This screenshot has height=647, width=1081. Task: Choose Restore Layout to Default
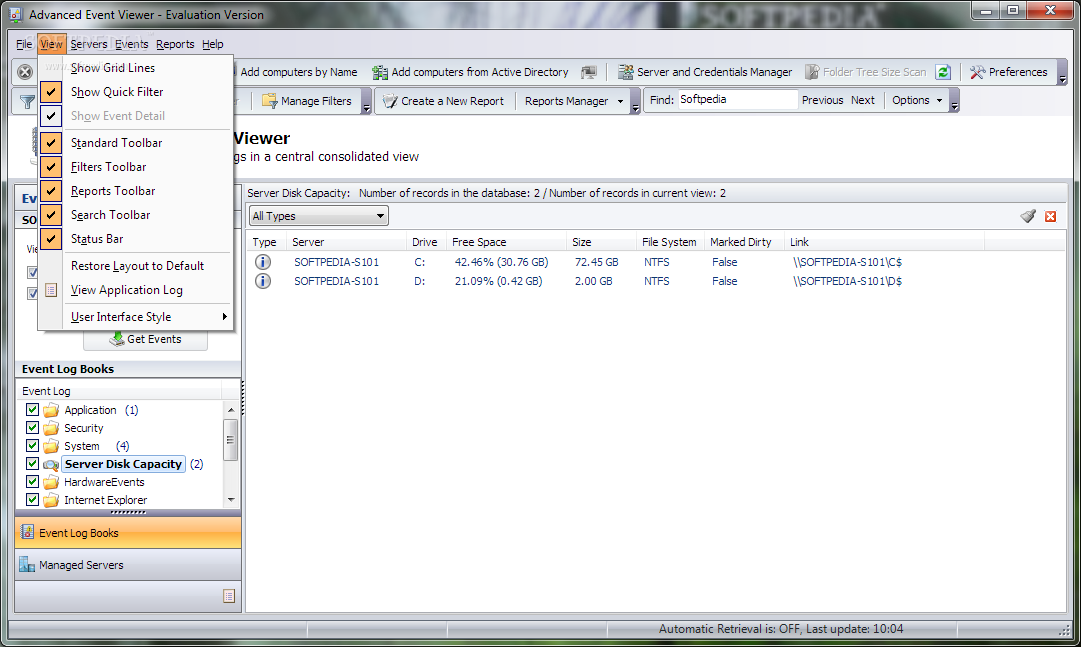(x=136, y=266)
